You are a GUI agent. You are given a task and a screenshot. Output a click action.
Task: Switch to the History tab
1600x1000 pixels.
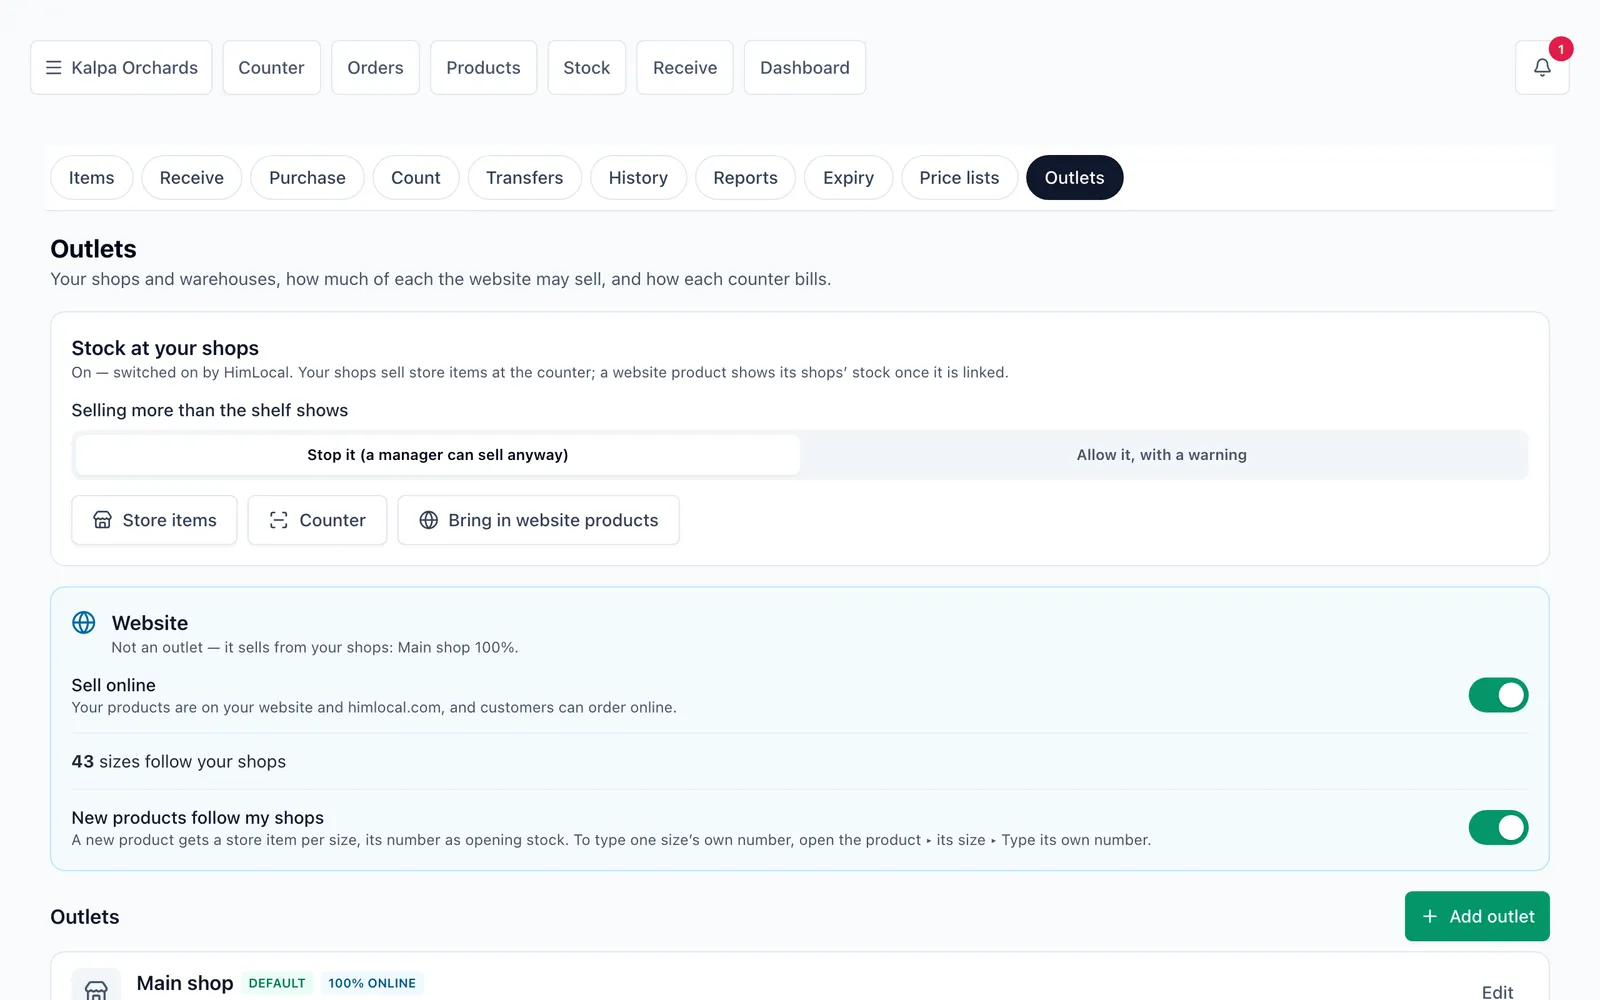638,178
